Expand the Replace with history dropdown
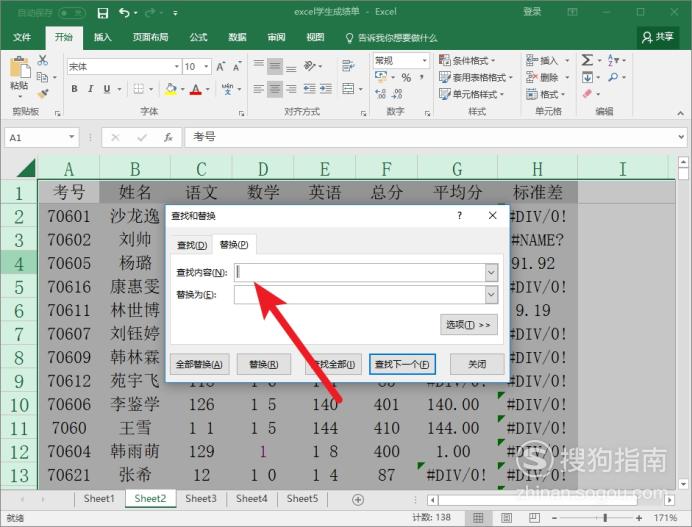Screen dimensions: 692x527 pos(491,294)
